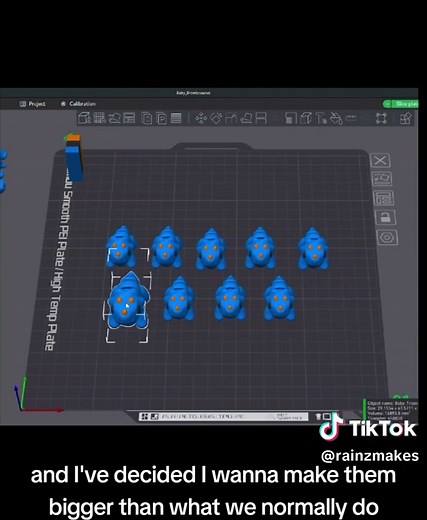Click the Split to parts P icon
The width and height of the screenshot is (427, 520).
click(161, 118)
